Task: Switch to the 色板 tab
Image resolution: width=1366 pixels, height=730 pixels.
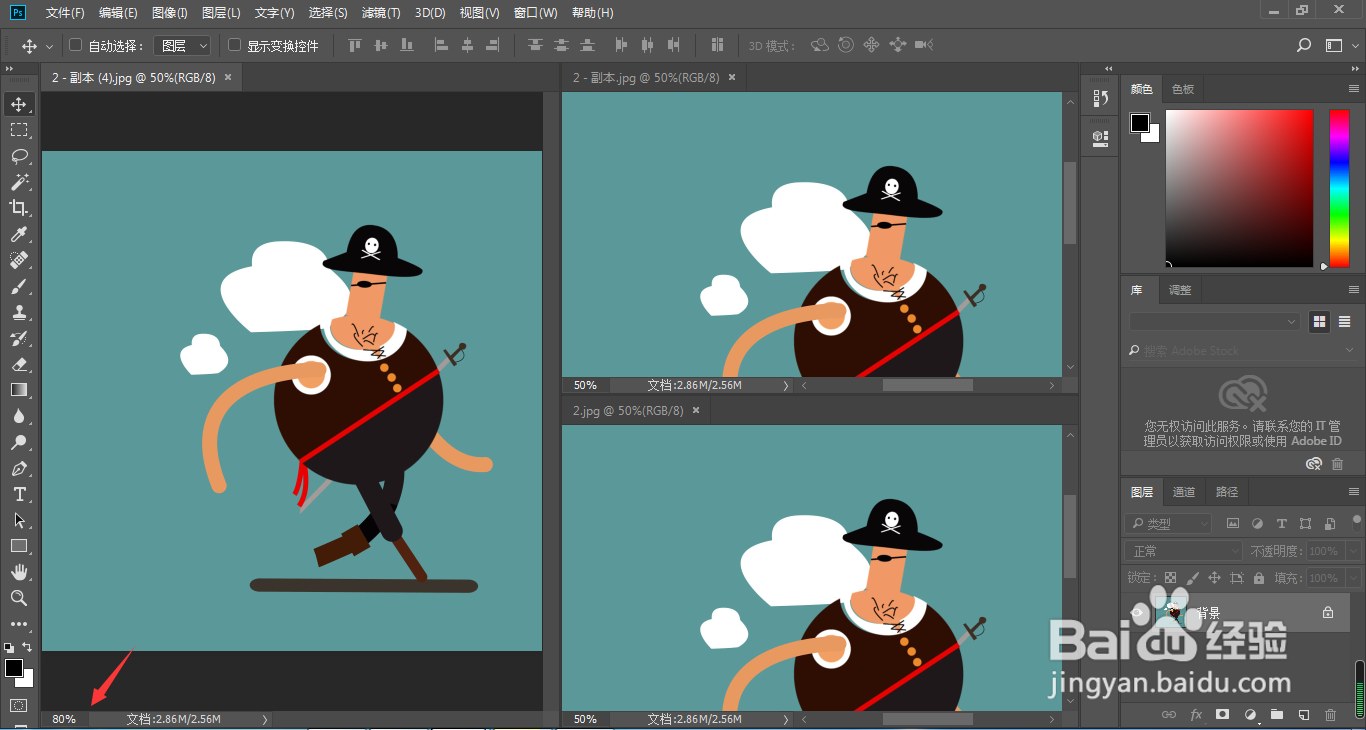Action: [x=1183, y=89]
